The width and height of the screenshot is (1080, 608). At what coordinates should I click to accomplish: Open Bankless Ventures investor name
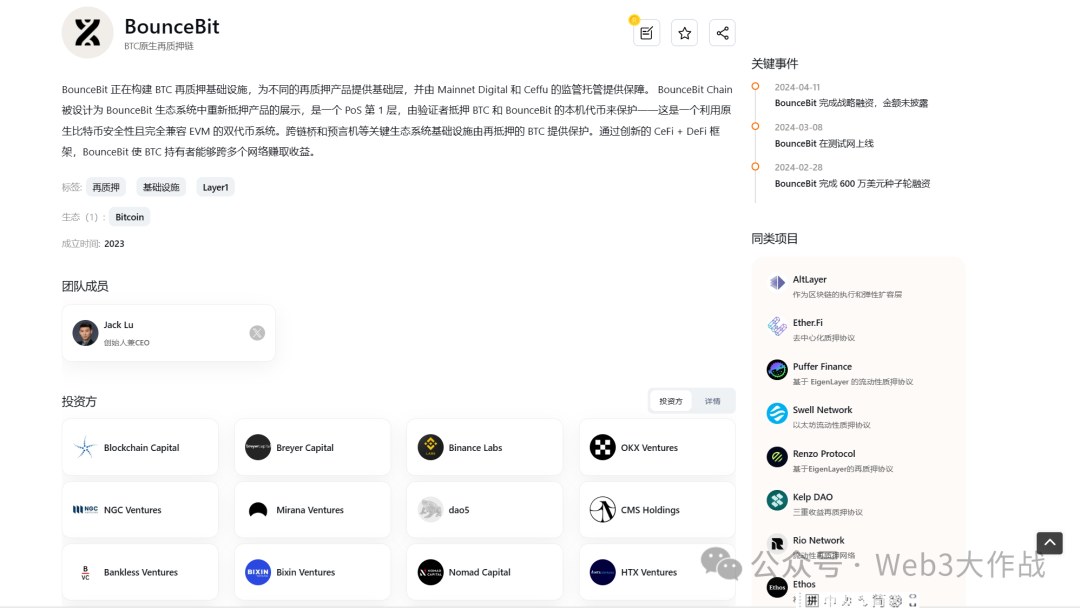[x=141, y=572]
